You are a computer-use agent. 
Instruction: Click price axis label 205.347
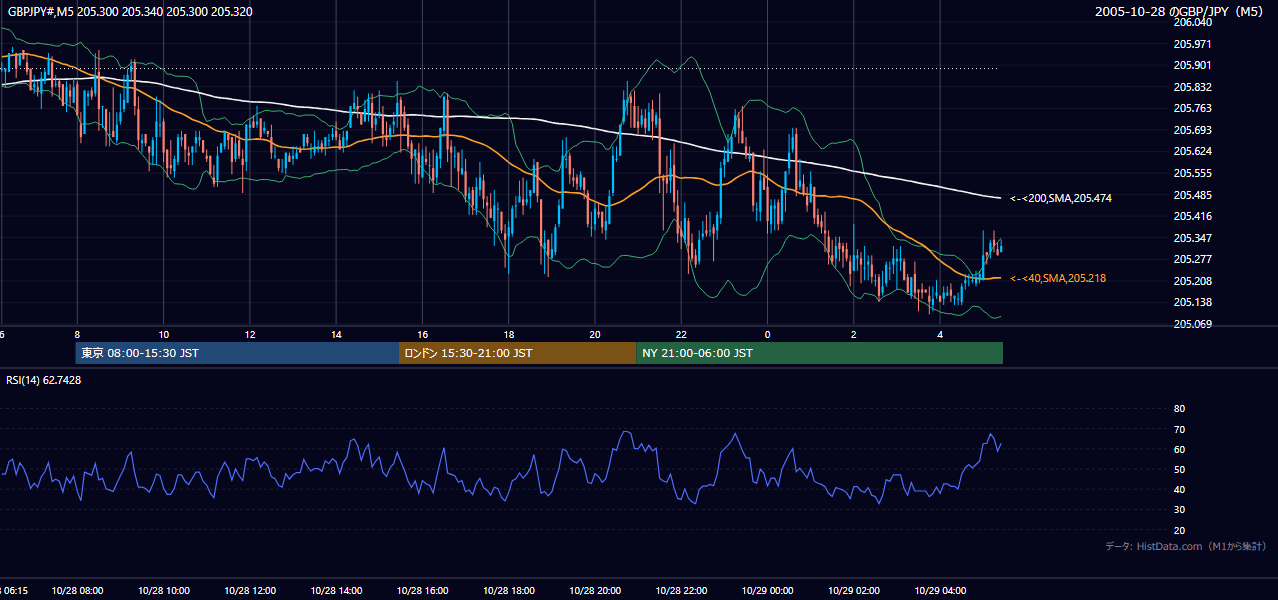point(1193,238)
